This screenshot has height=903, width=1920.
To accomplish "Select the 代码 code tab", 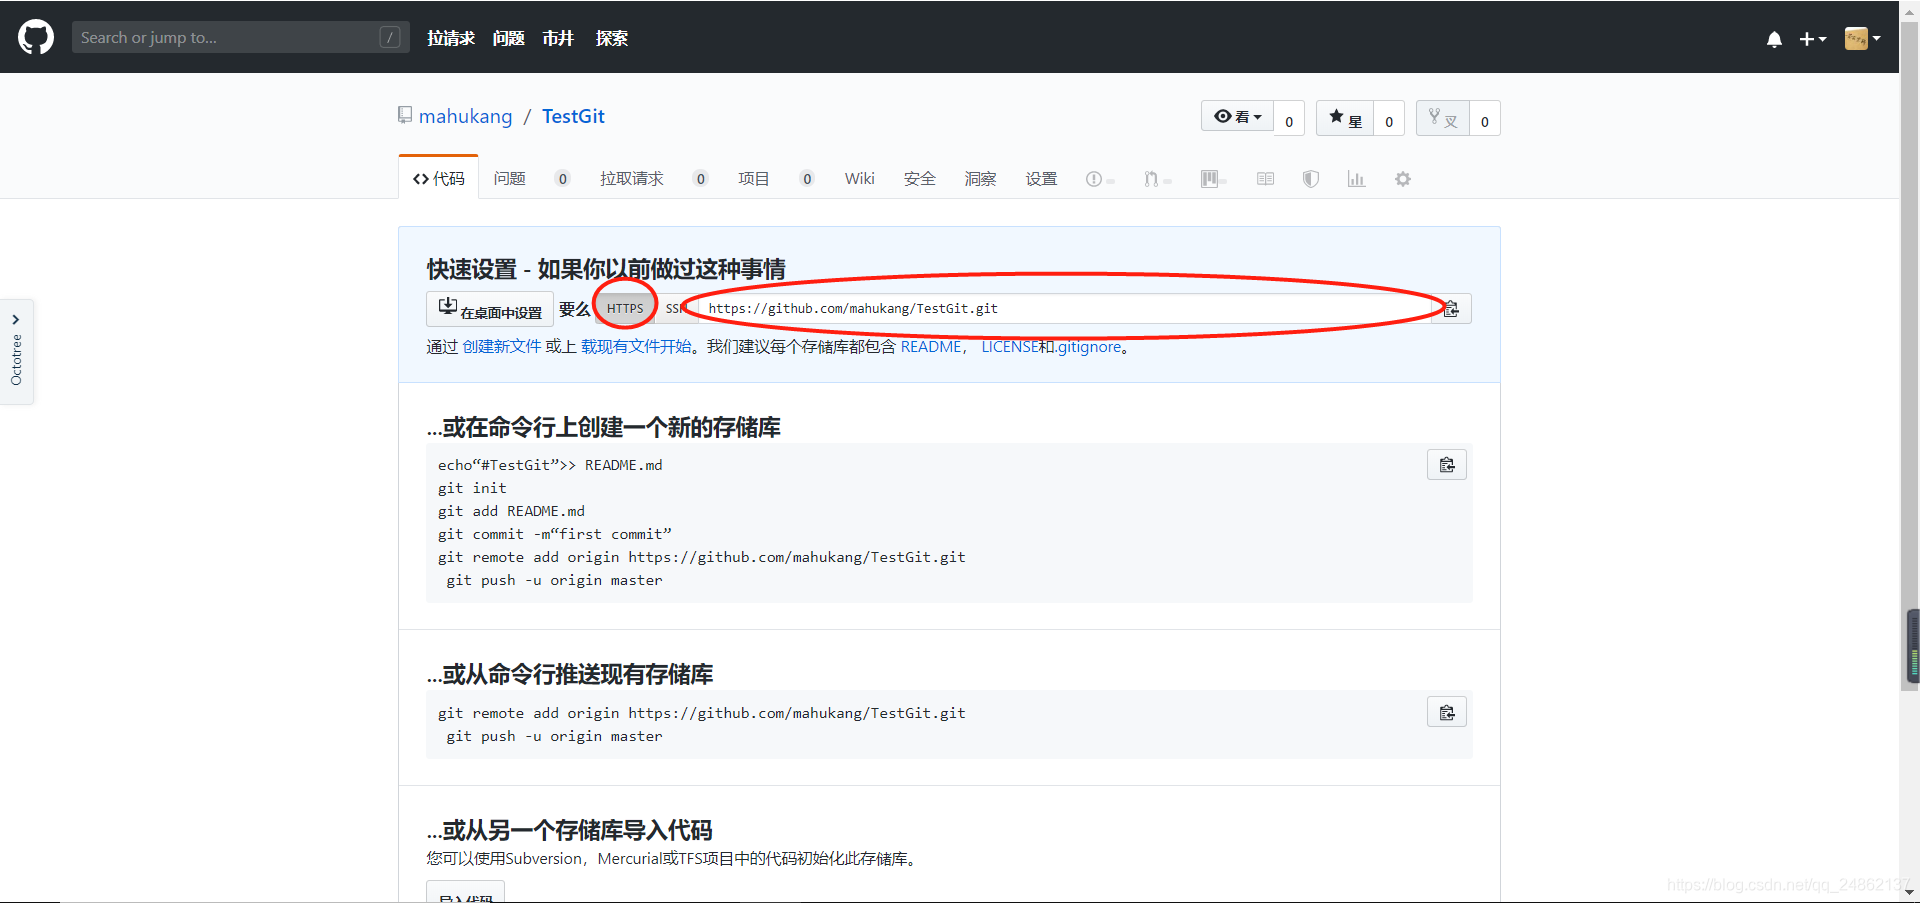I will tap(438, 178).
